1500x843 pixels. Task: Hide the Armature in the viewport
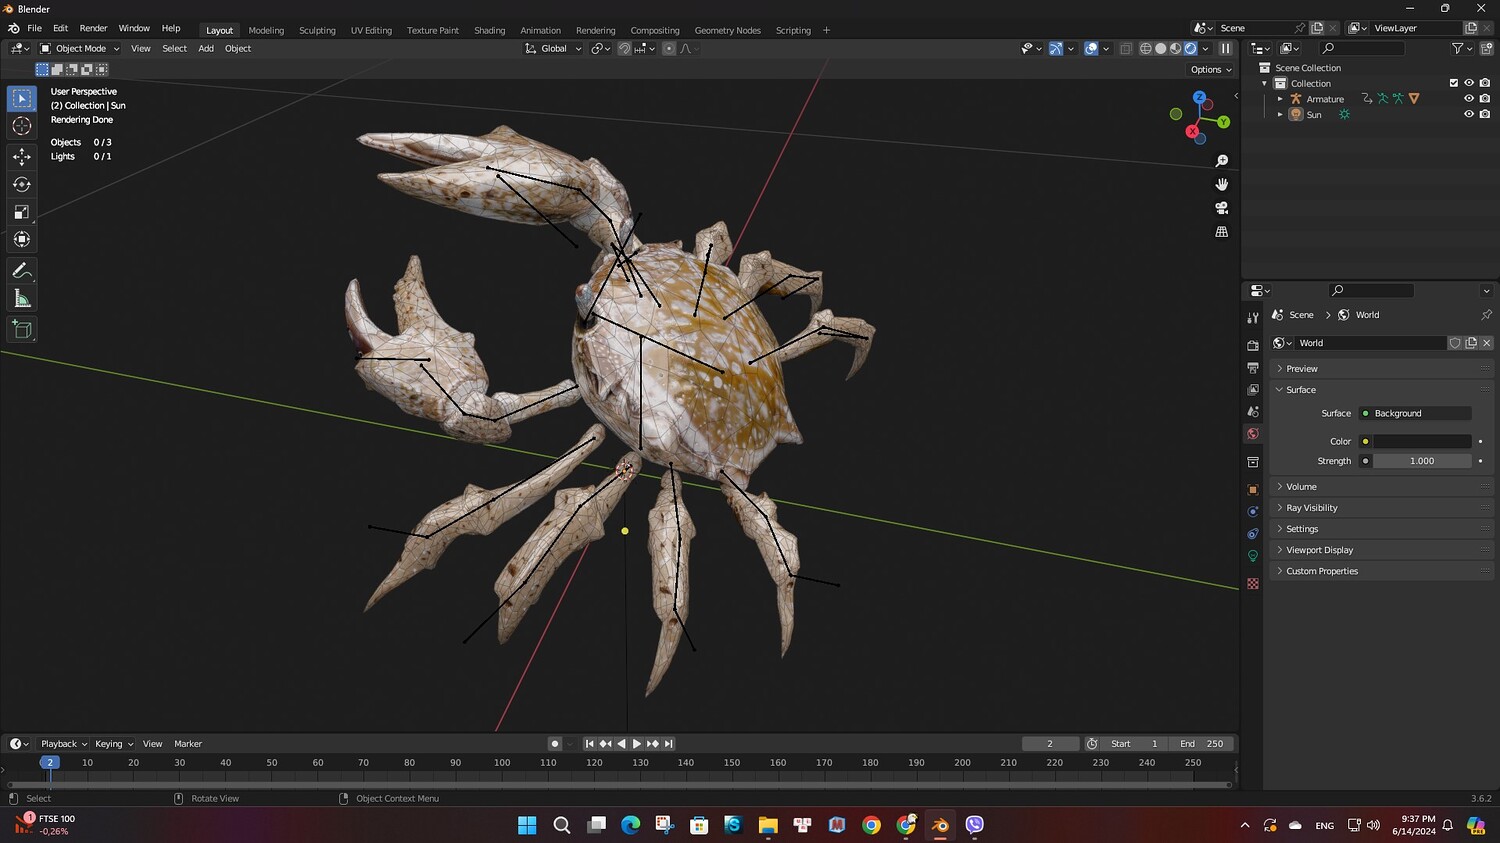point(1469,99)
